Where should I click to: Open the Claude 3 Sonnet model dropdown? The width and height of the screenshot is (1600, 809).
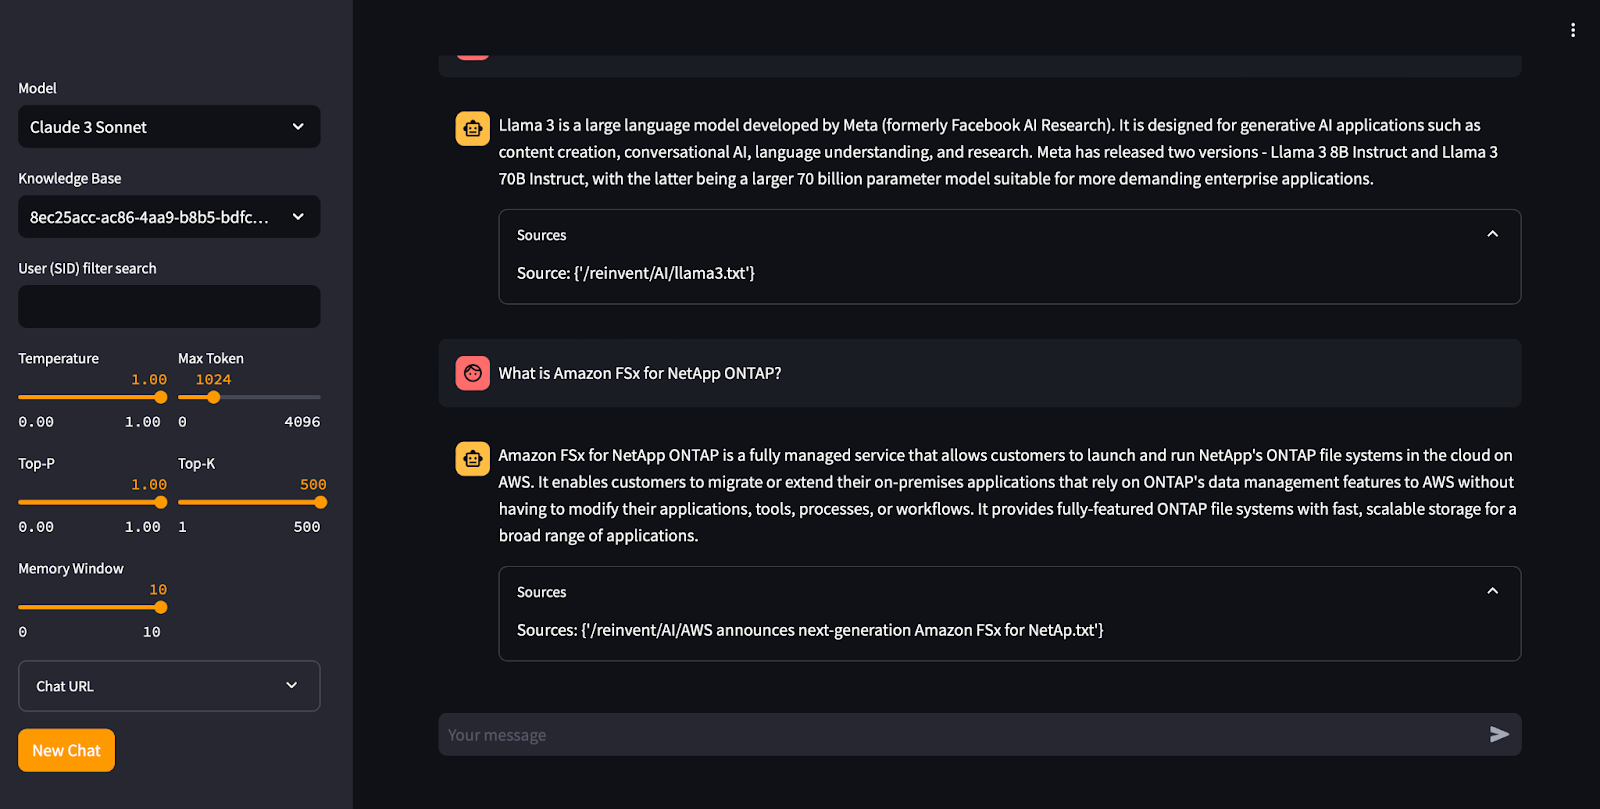[x=169, y=127]
